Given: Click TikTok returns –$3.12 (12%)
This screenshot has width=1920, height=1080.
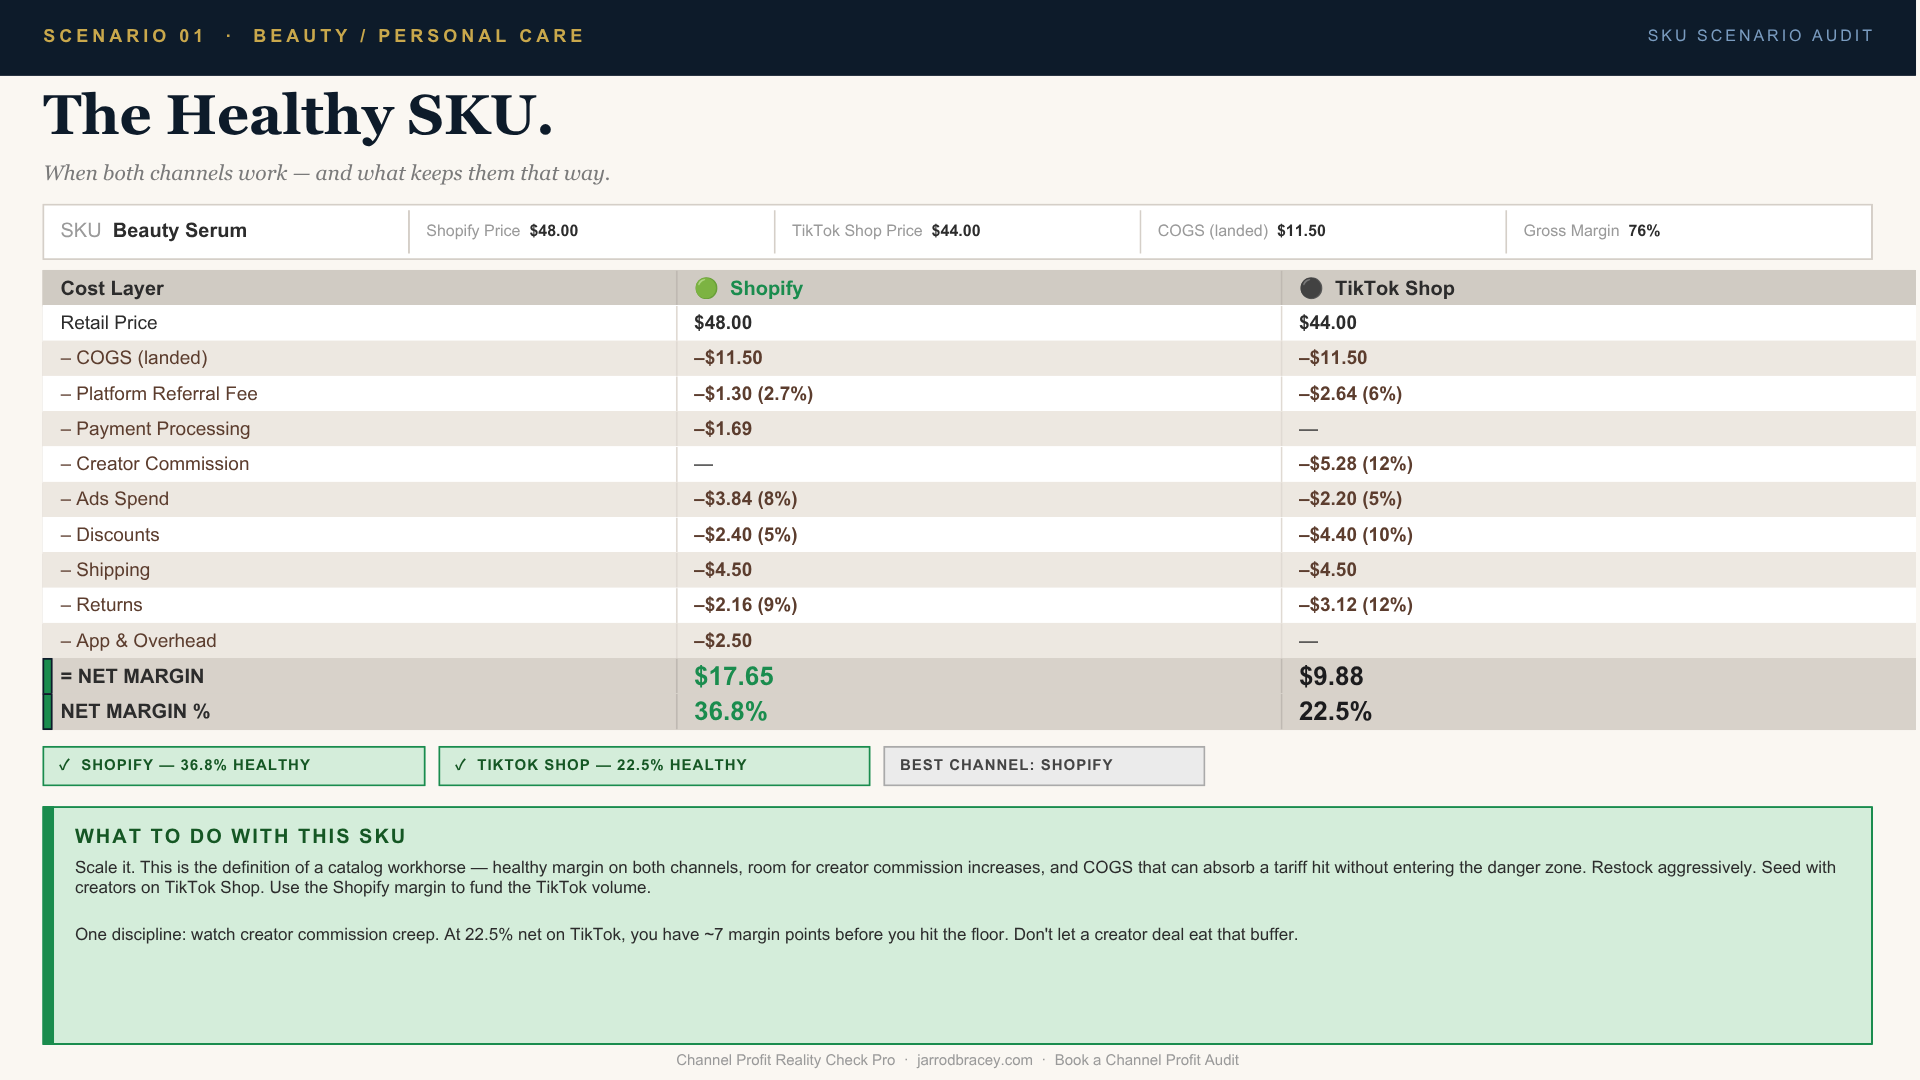Looking at the screenshot, I should pos(1355,605).
